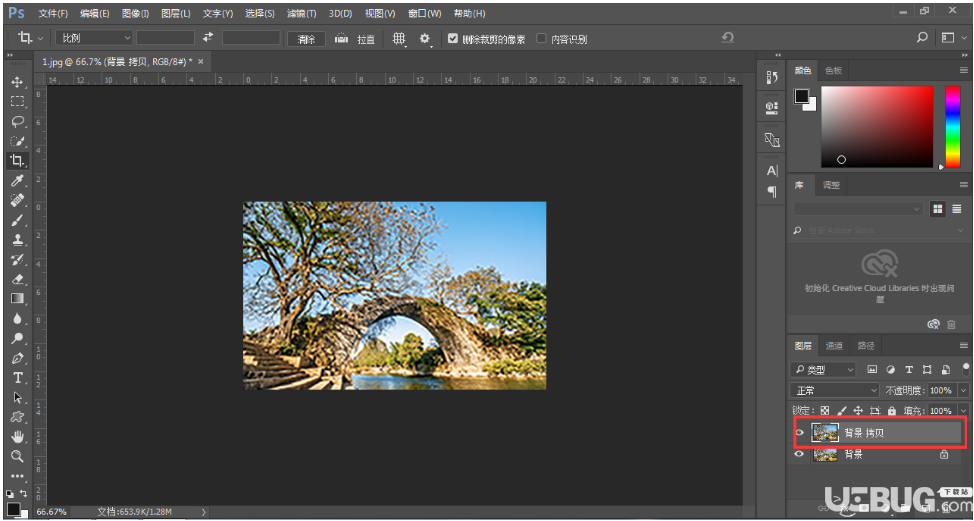Open the Color panel menu

(x=963, y=70)
